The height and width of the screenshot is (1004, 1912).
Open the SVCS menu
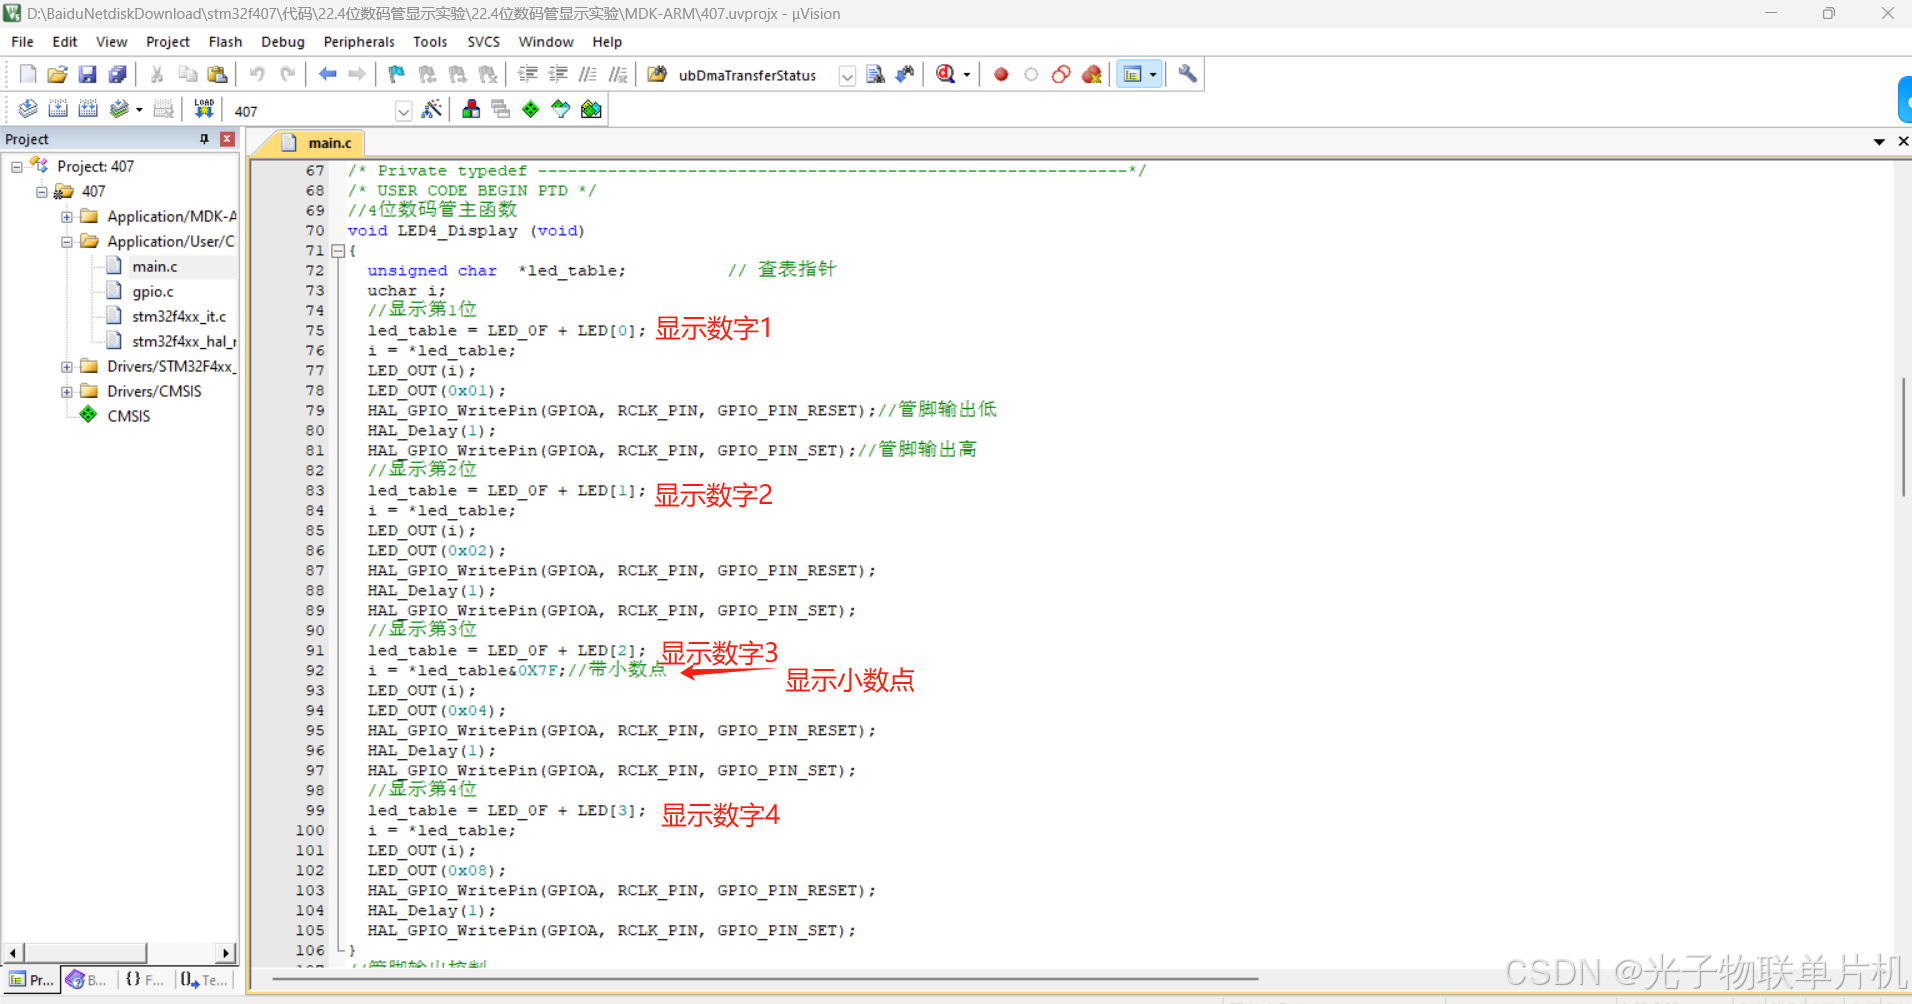484,42
